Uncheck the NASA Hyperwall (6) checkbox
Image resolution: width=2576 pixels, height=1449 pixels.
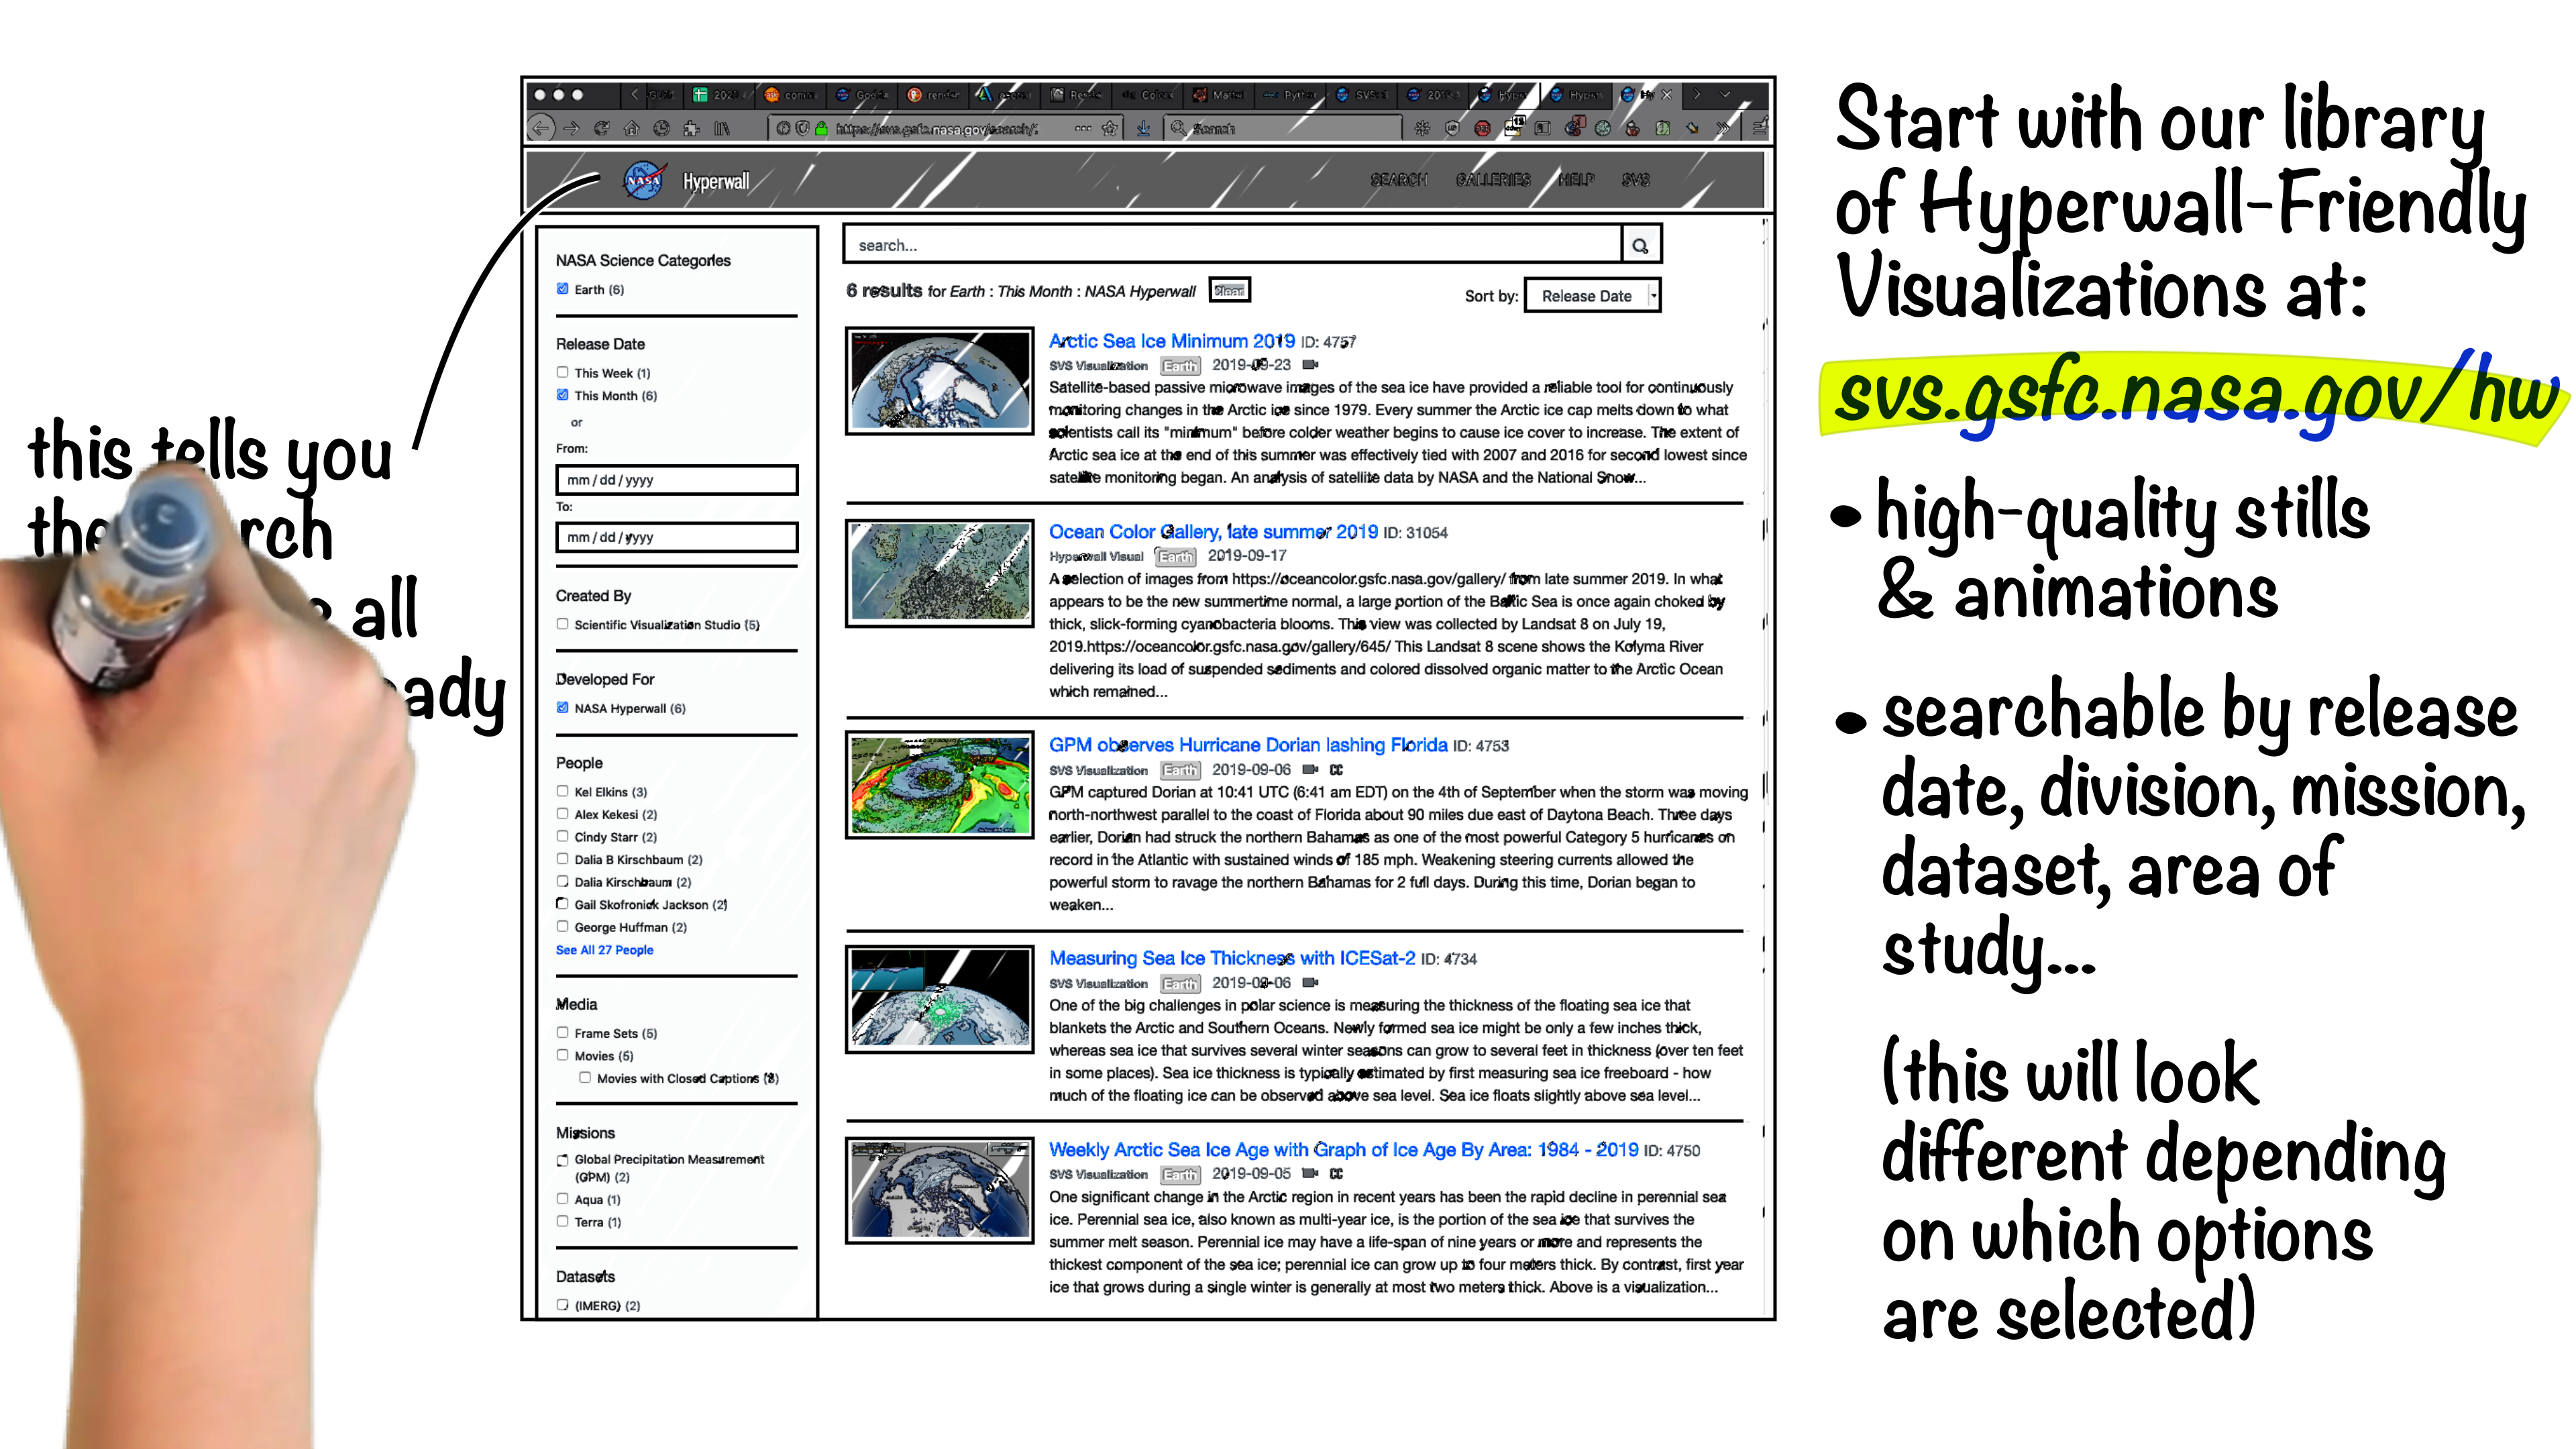pos(562,708)
